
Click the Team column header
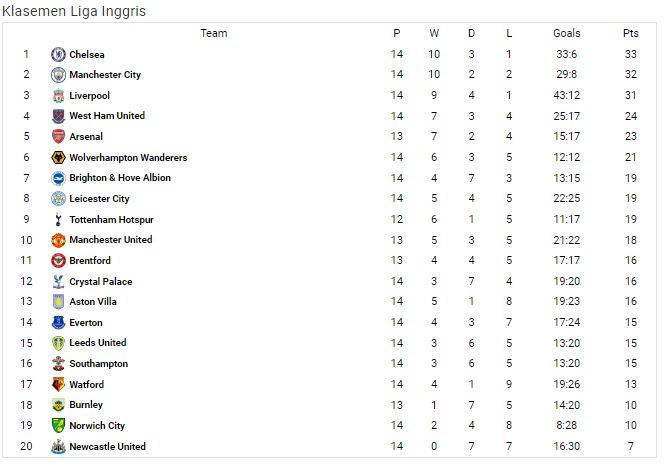(214, 33)
